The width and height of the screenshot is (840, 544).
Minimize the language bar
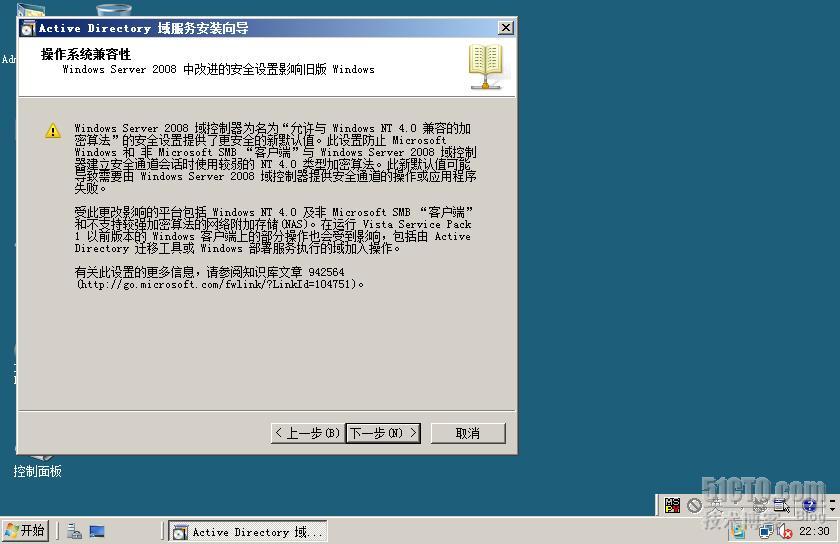(832, 501)
